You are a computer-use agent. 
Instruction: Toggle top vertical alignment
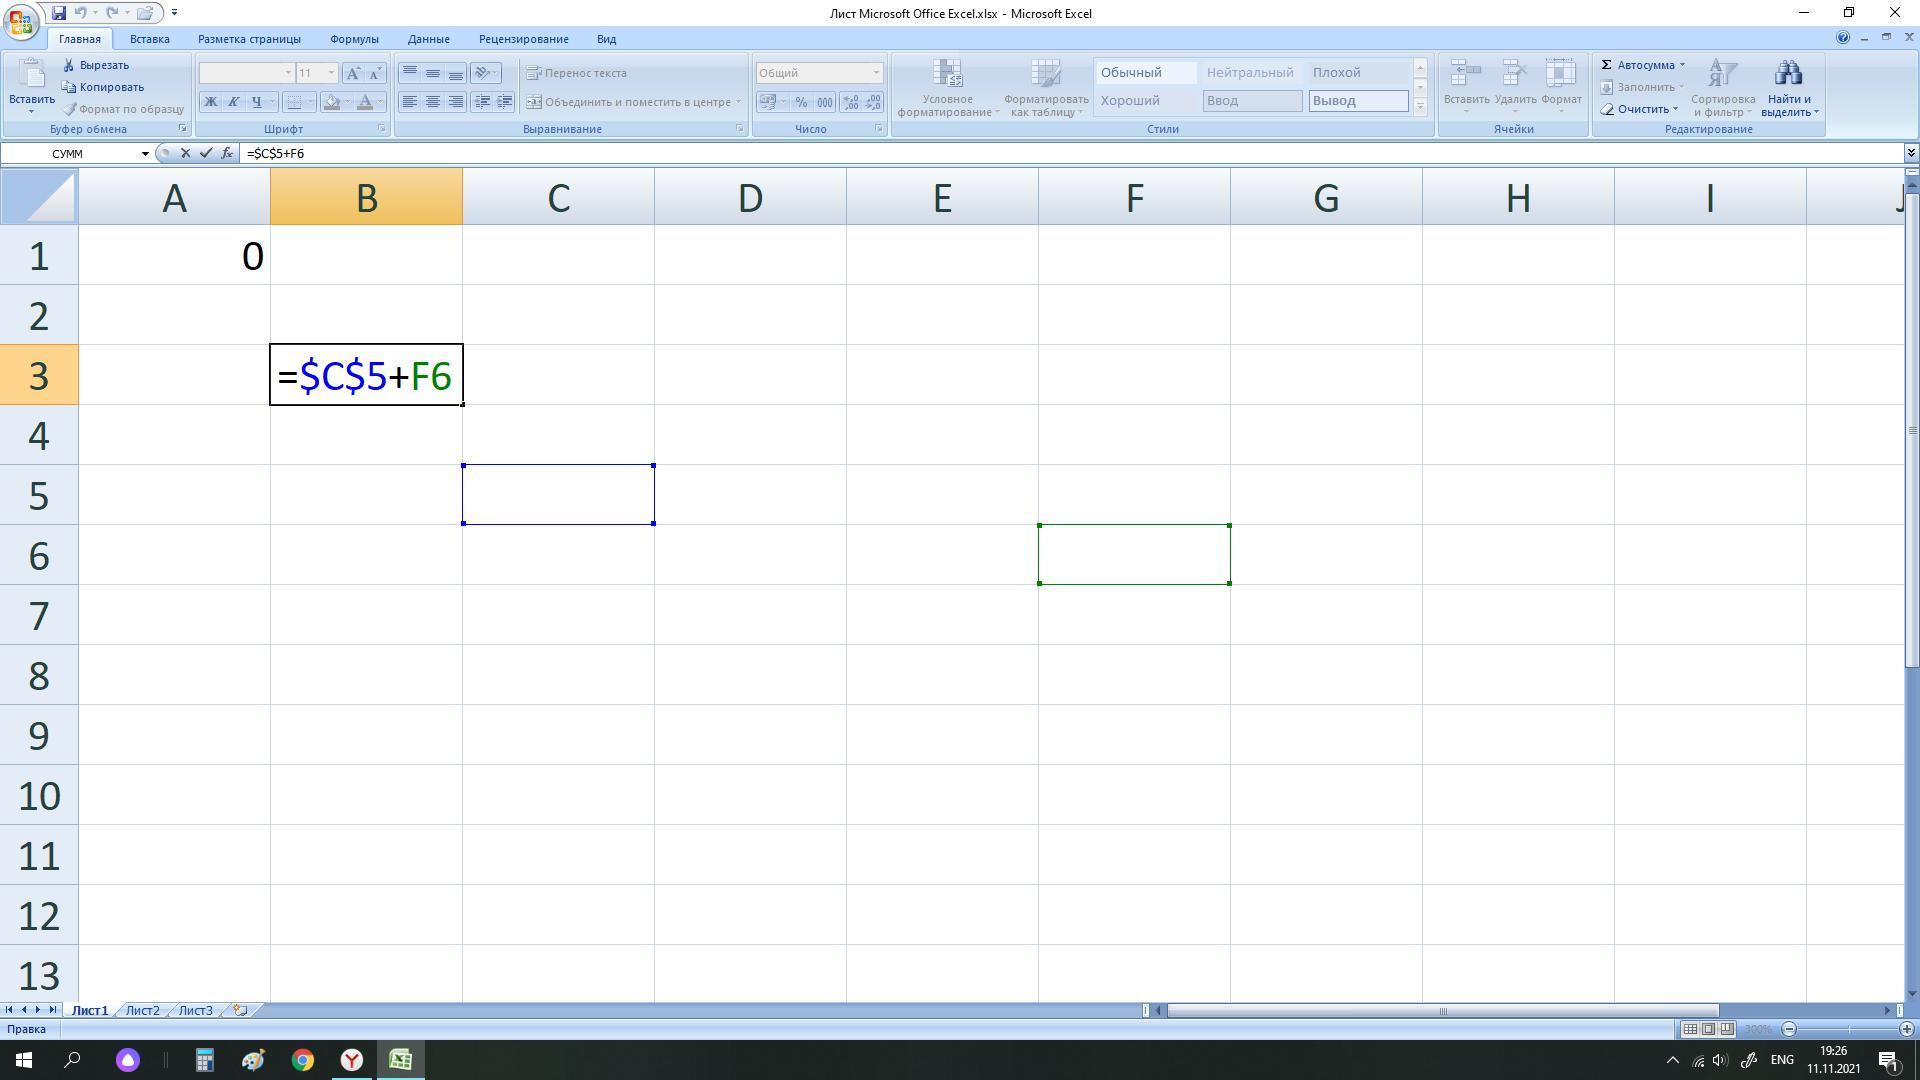(x=409, y=73)
